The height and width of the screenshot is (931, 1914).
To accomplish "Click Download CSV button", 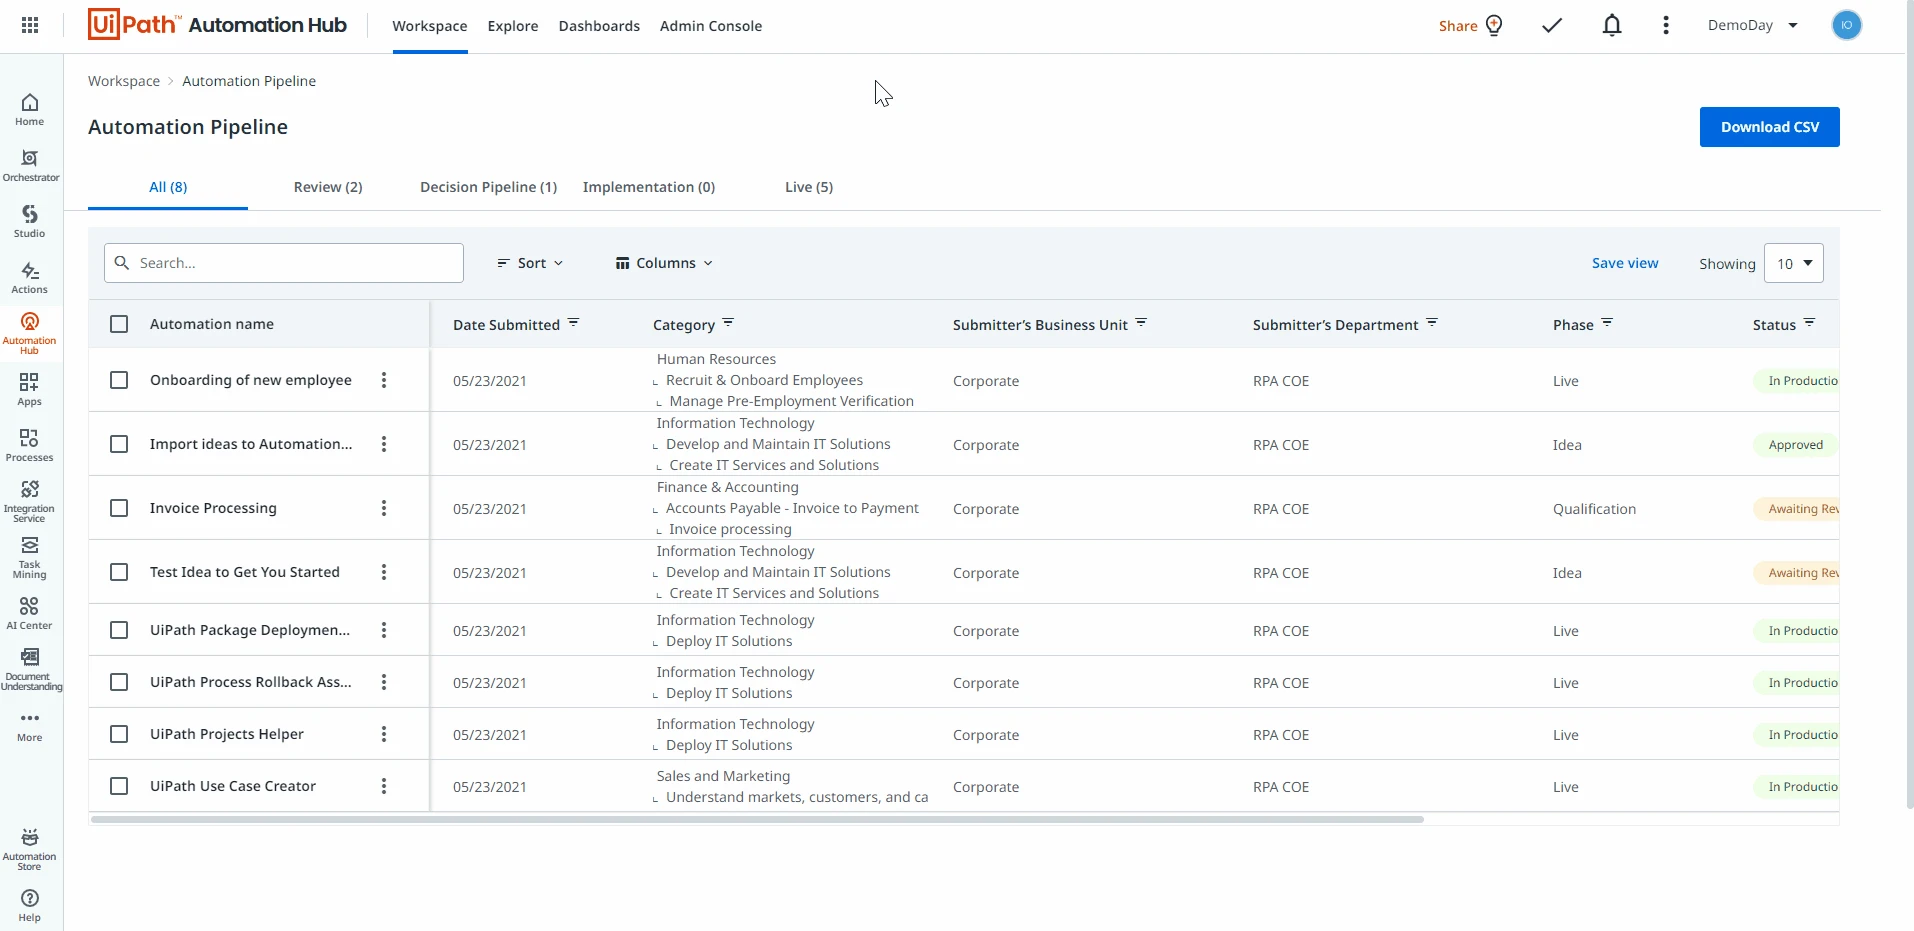I will pos(1770,127).
